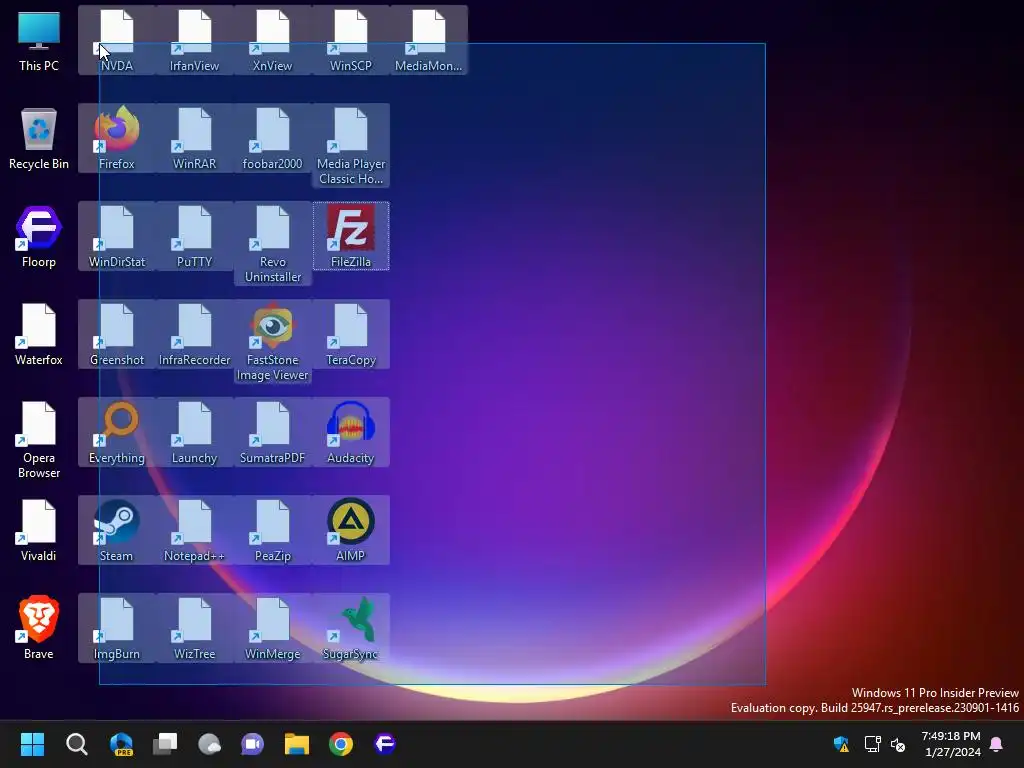1024x768 pixels.
Task: Select the foobar2000 shortcut
Action: click(x=272, y=138)
